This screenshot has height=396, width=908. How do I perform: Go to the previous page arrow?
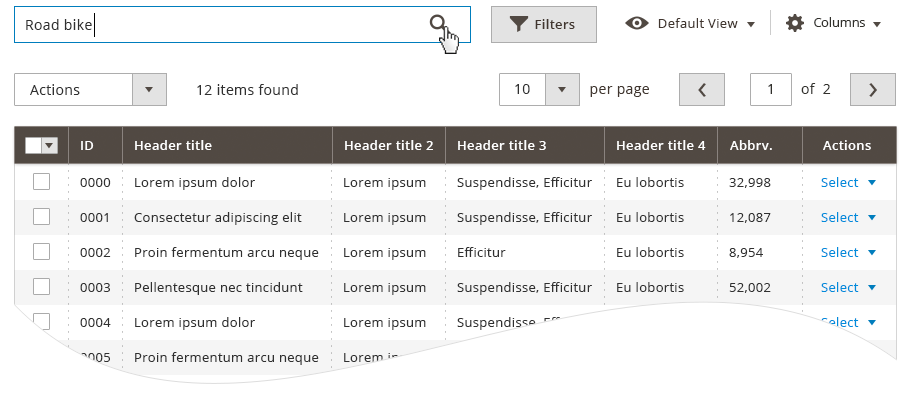(702, 90)
